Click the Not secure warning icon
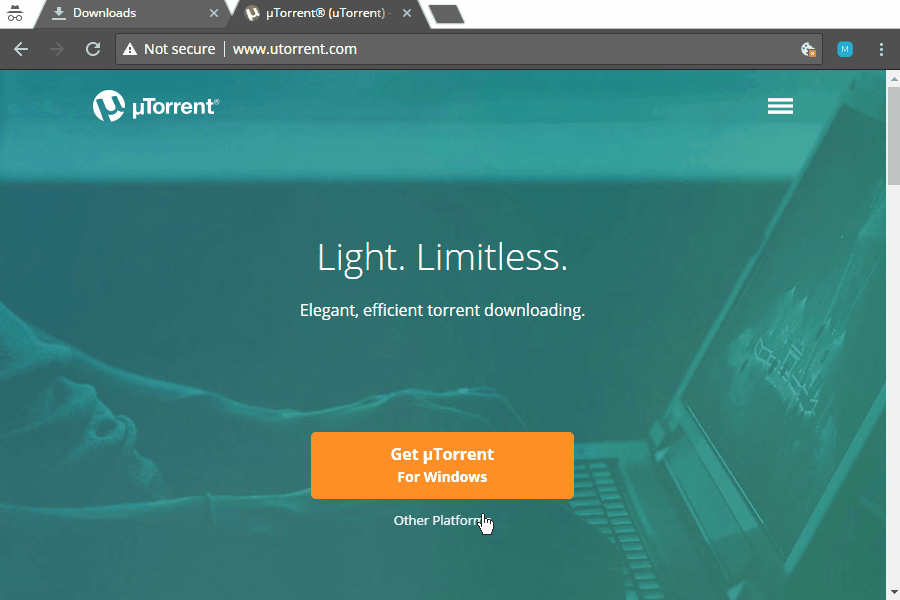This screenshot has width=900, height=600. pyautogui.click(x=130, y=49)
